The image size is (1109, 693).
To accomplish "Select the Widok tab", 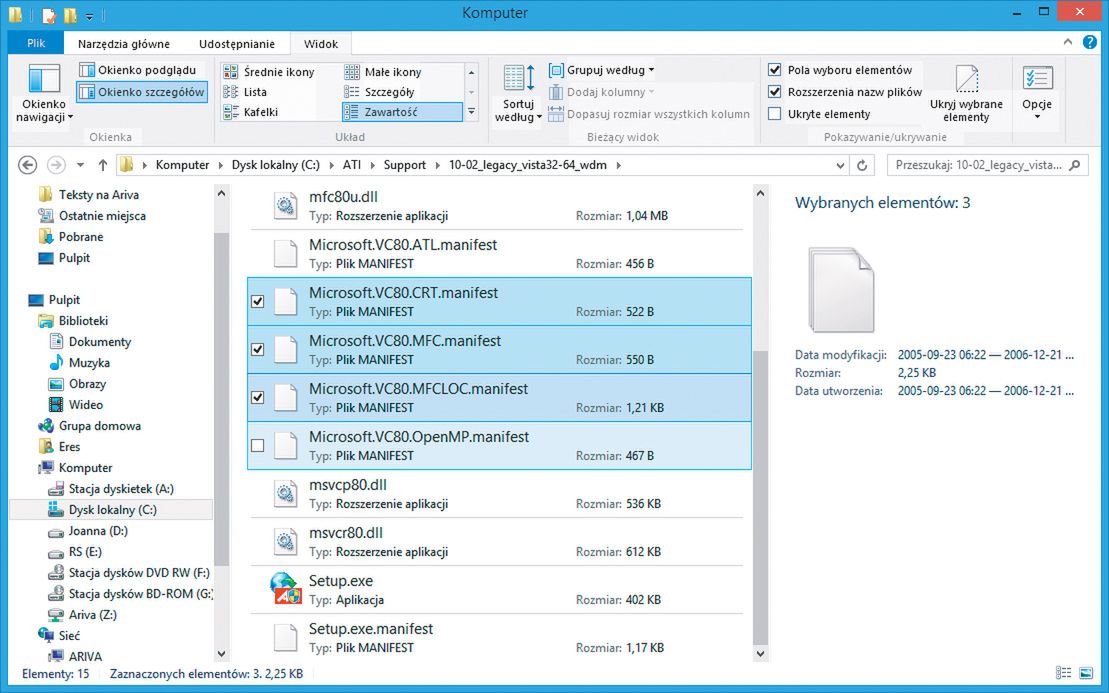I will pyautogui.click(x=321, y=44).
